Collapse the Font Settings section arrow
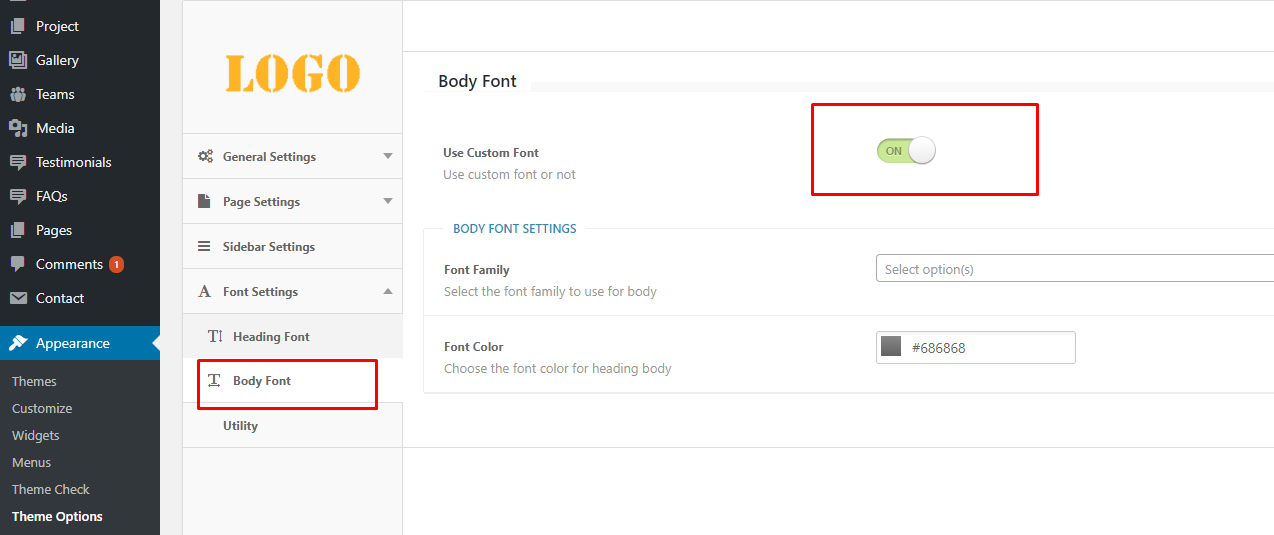The image size is (1274, 535). [x=388, y=291]
